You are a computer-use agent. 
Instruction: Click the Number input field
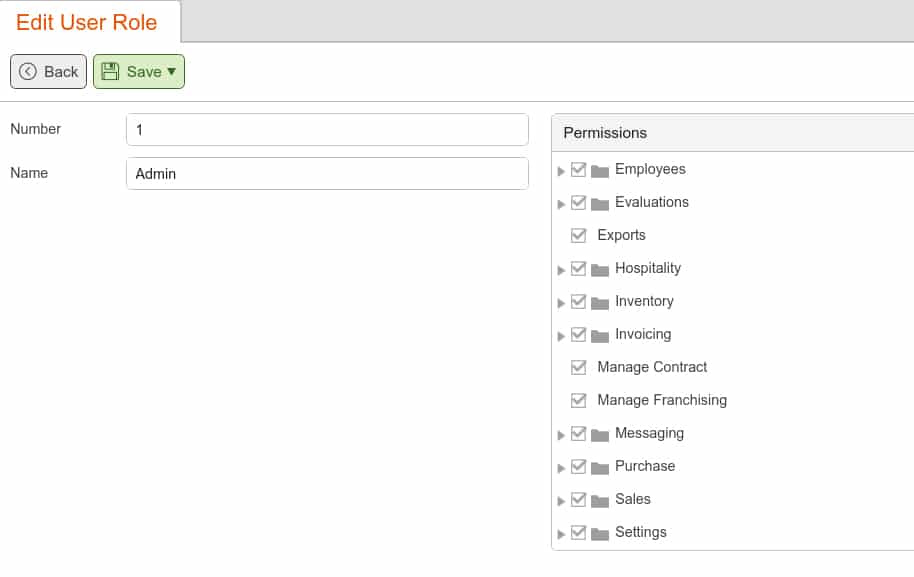tap(327, 129)
